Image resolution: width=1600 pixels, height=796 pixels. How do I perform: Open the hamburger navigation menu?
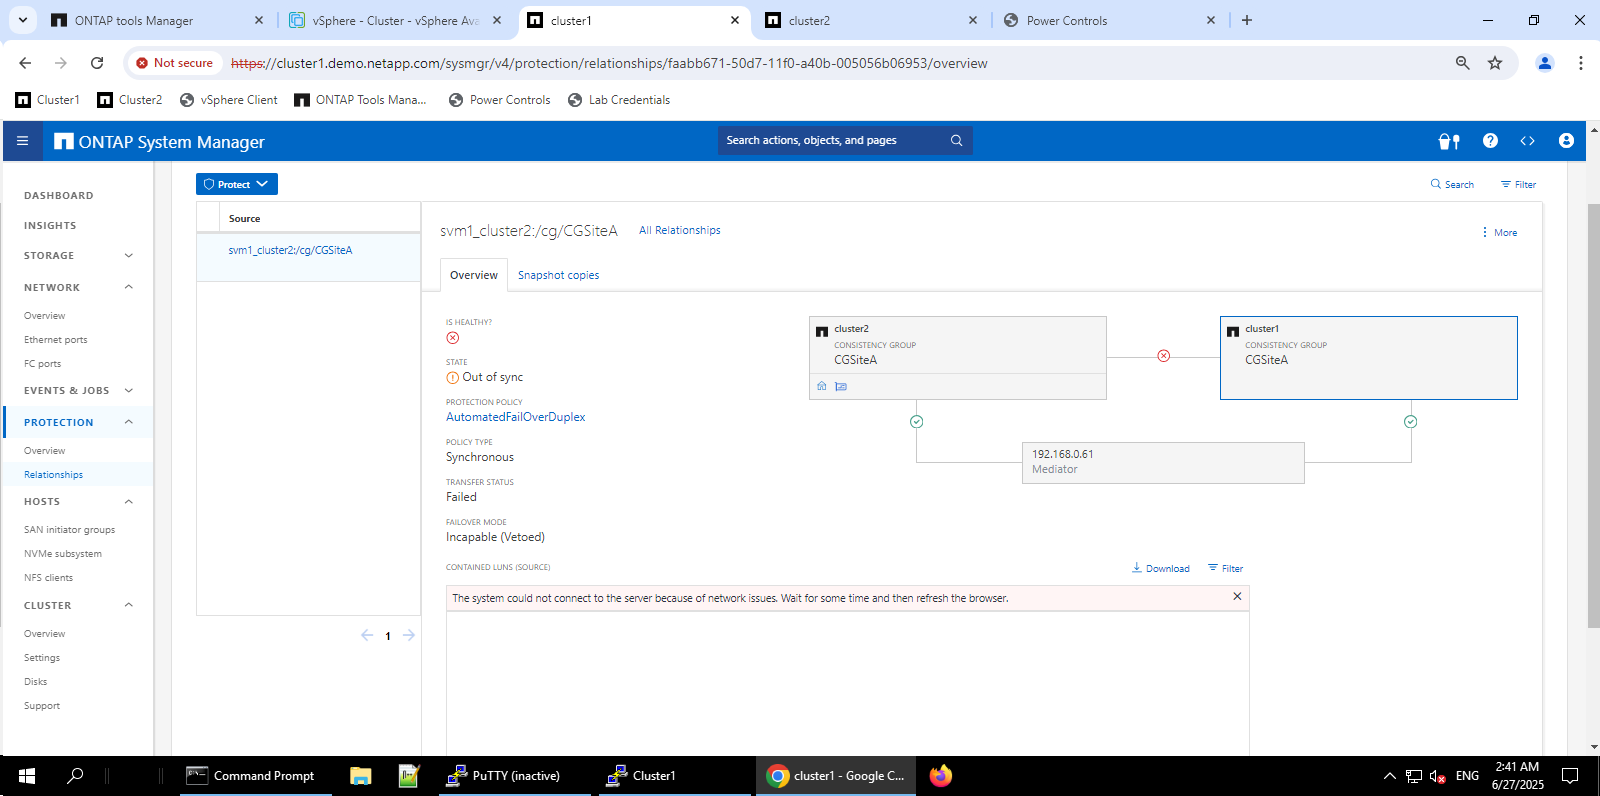22,141
